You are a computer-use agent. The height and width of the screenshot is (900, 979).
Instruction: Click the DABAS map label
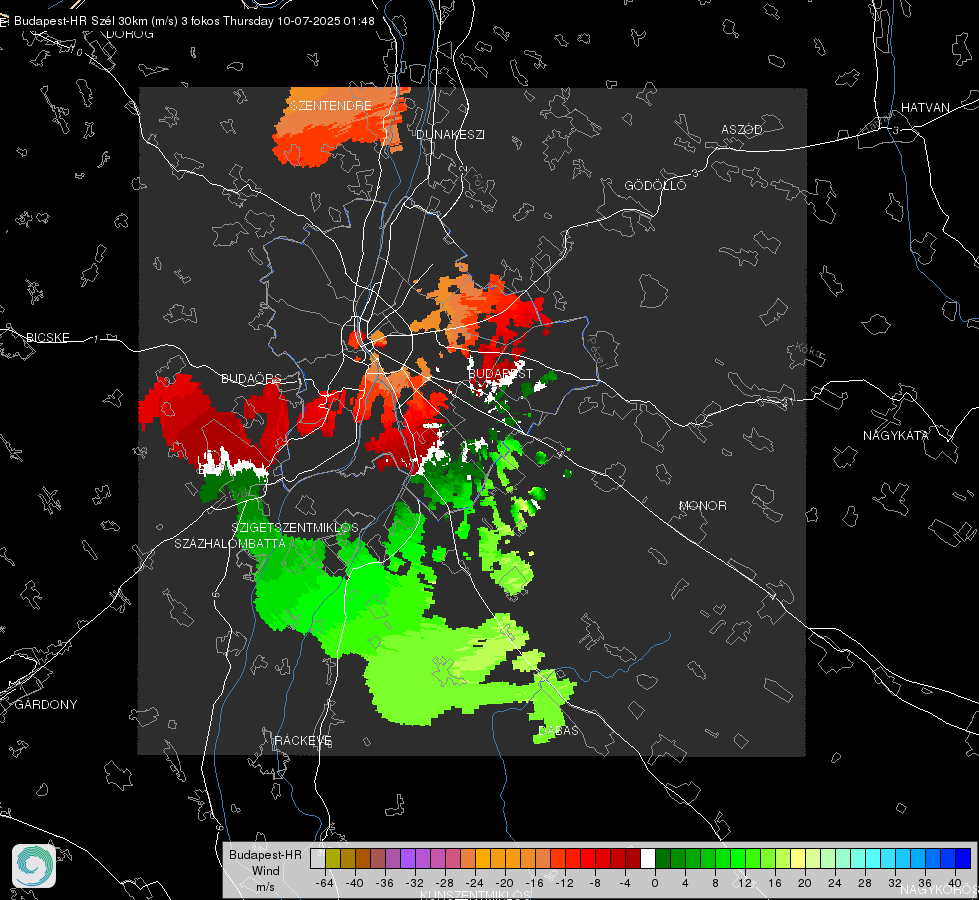pyautogui.click(x=559, y=730)
